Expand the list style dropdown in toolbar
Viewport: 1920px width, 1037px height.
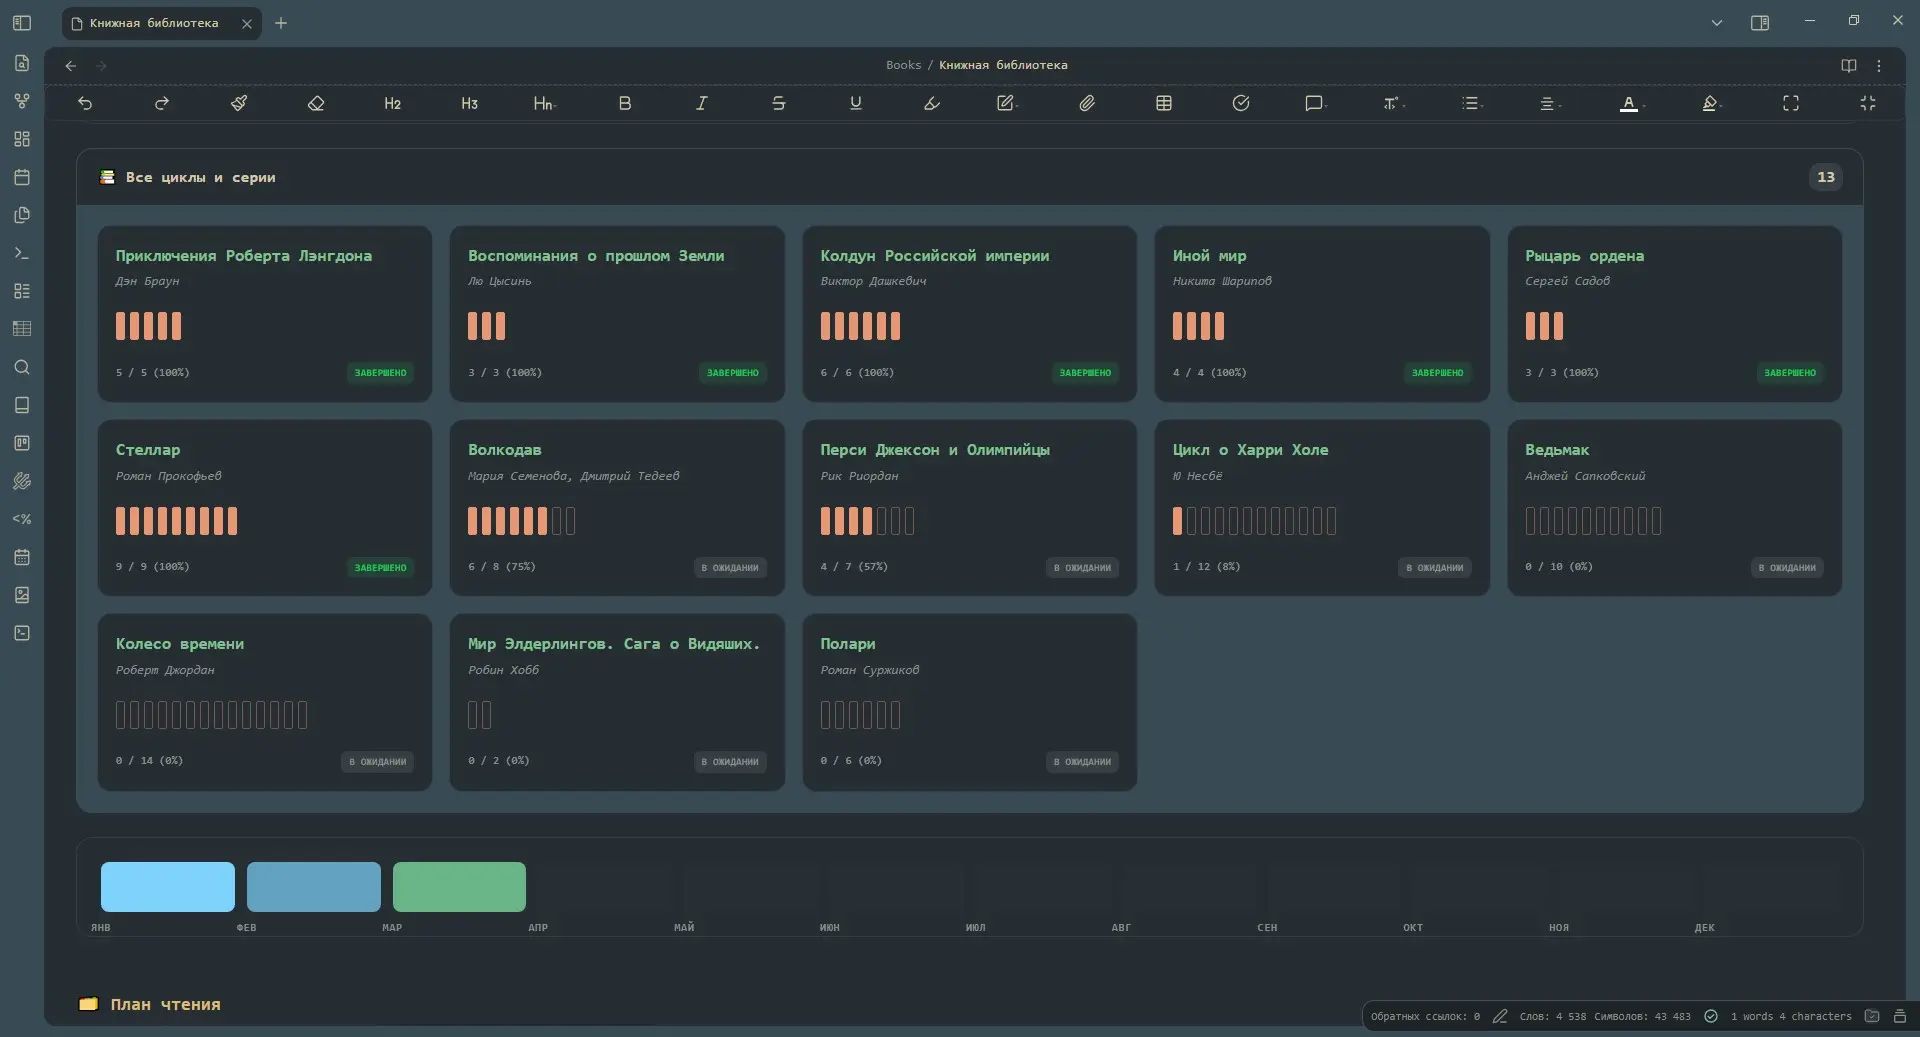(1471, 103)
